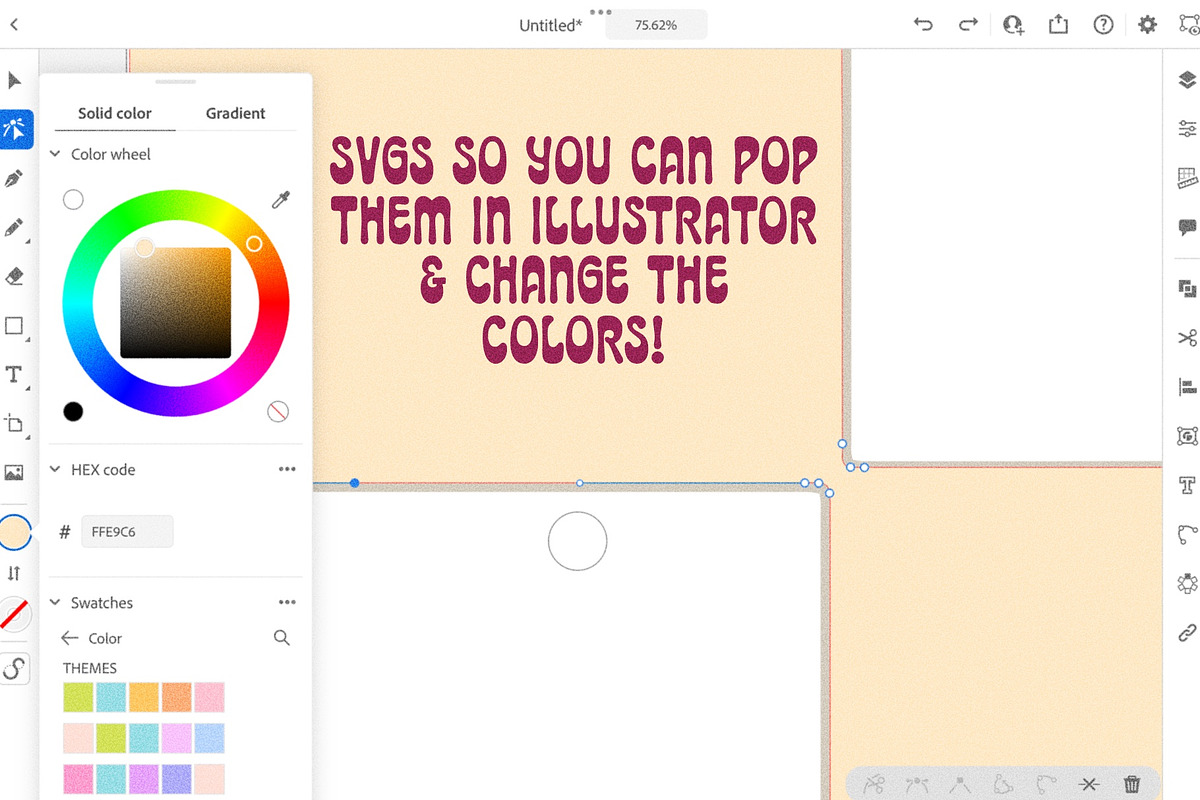Pick a color with the eyedropper
Viewport: 1200px width, 800px height.
[x=280, y=200]
